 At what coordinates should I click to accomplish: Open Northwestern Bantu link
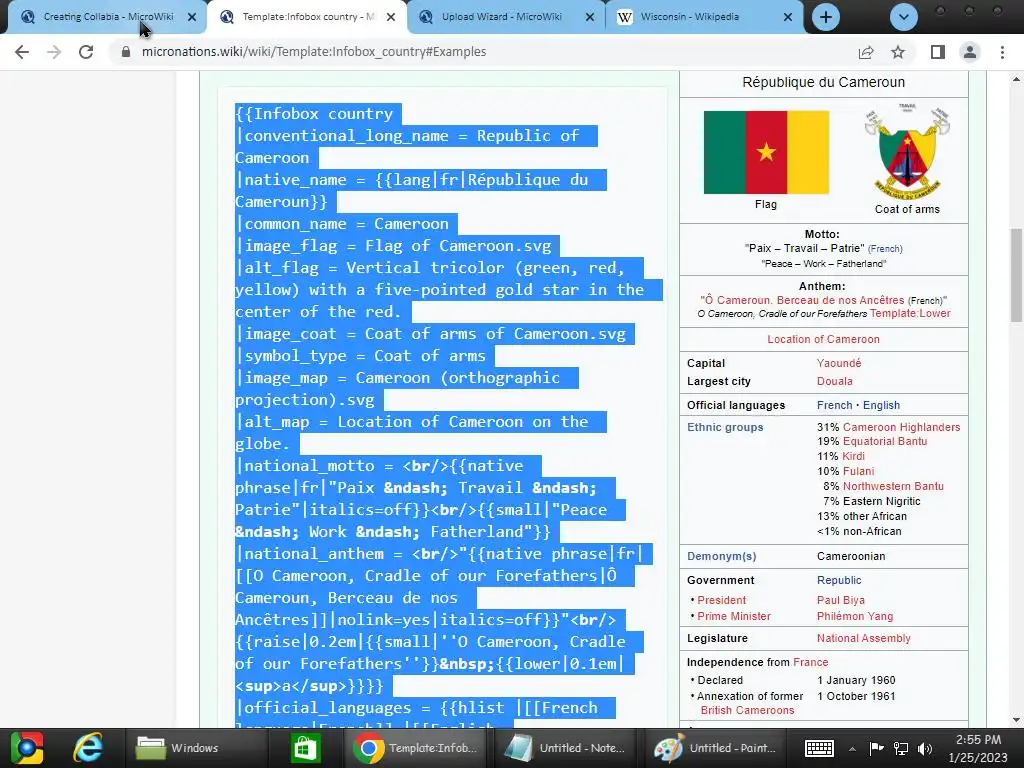point(893,487)
